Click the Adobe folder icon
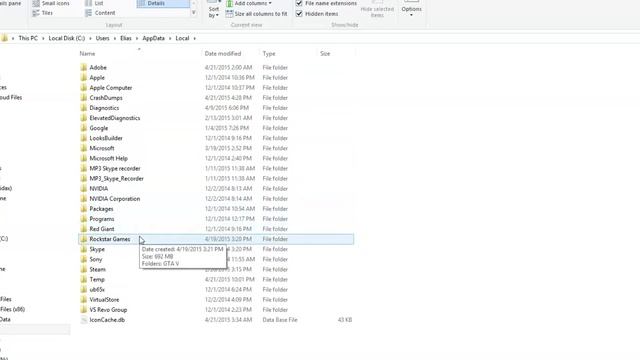The width and height of the screenshot is (640, 360). click(x=84, y=67)
